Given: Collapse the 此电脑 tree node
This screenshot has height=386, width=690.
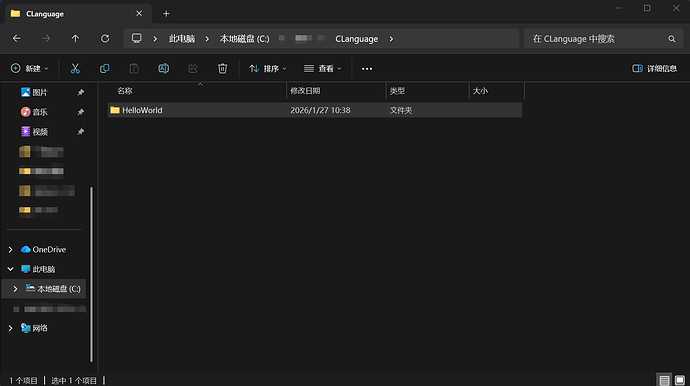Looking at the screenshot, I should [11, 269].
